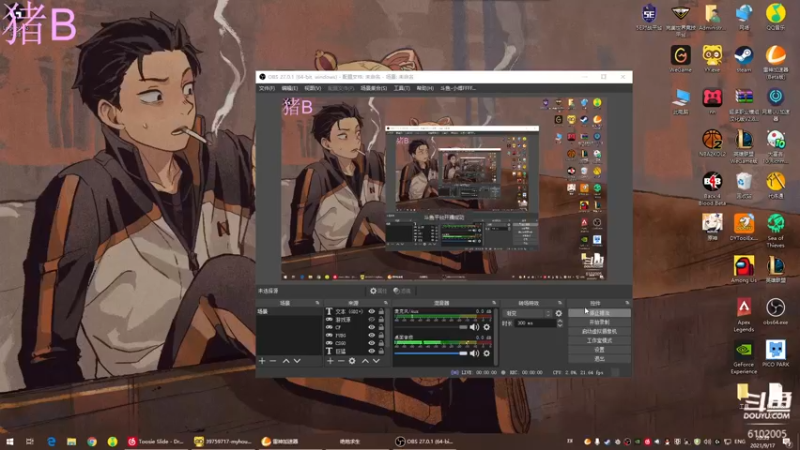Move source up with sources up arrow
The image size is (800, 450).
tap(365, 361)
